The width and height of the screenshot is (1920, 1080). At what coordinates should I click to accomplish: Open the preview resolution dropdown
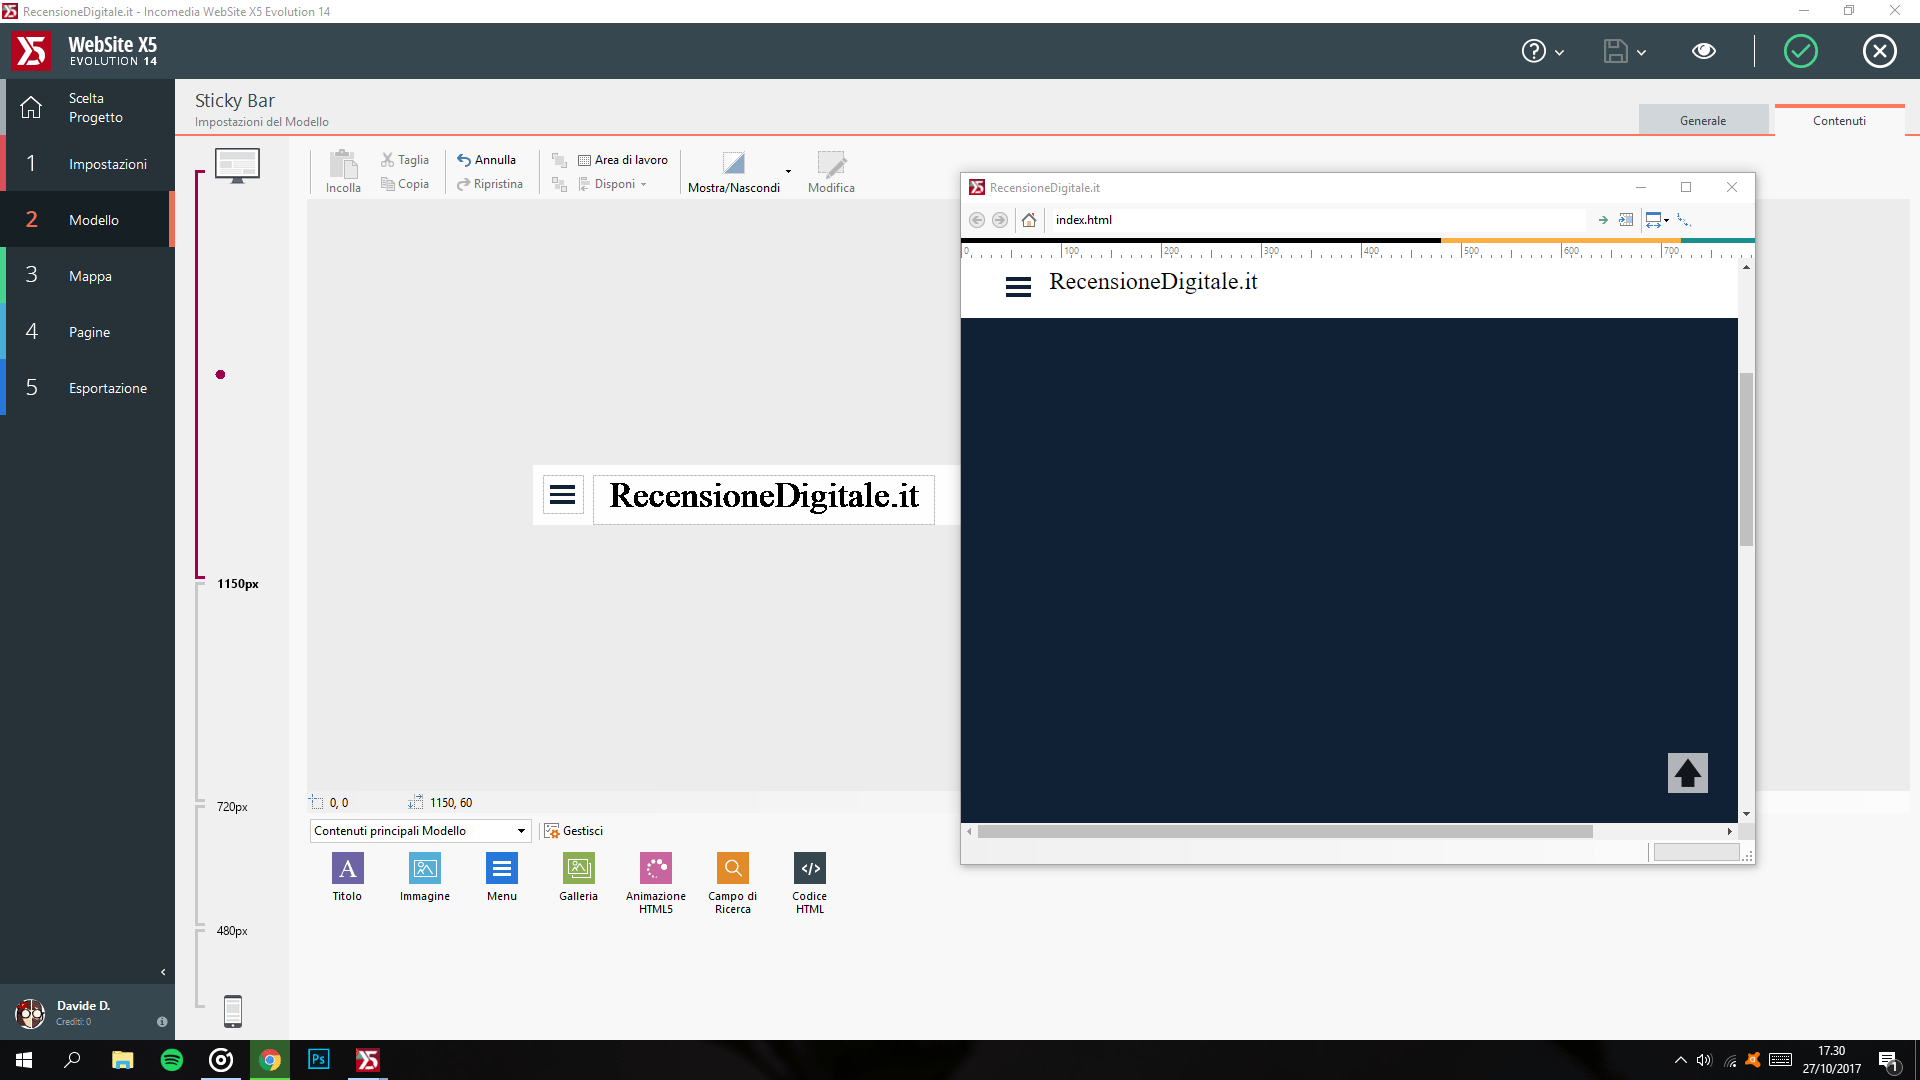(x=1657, y=220)
